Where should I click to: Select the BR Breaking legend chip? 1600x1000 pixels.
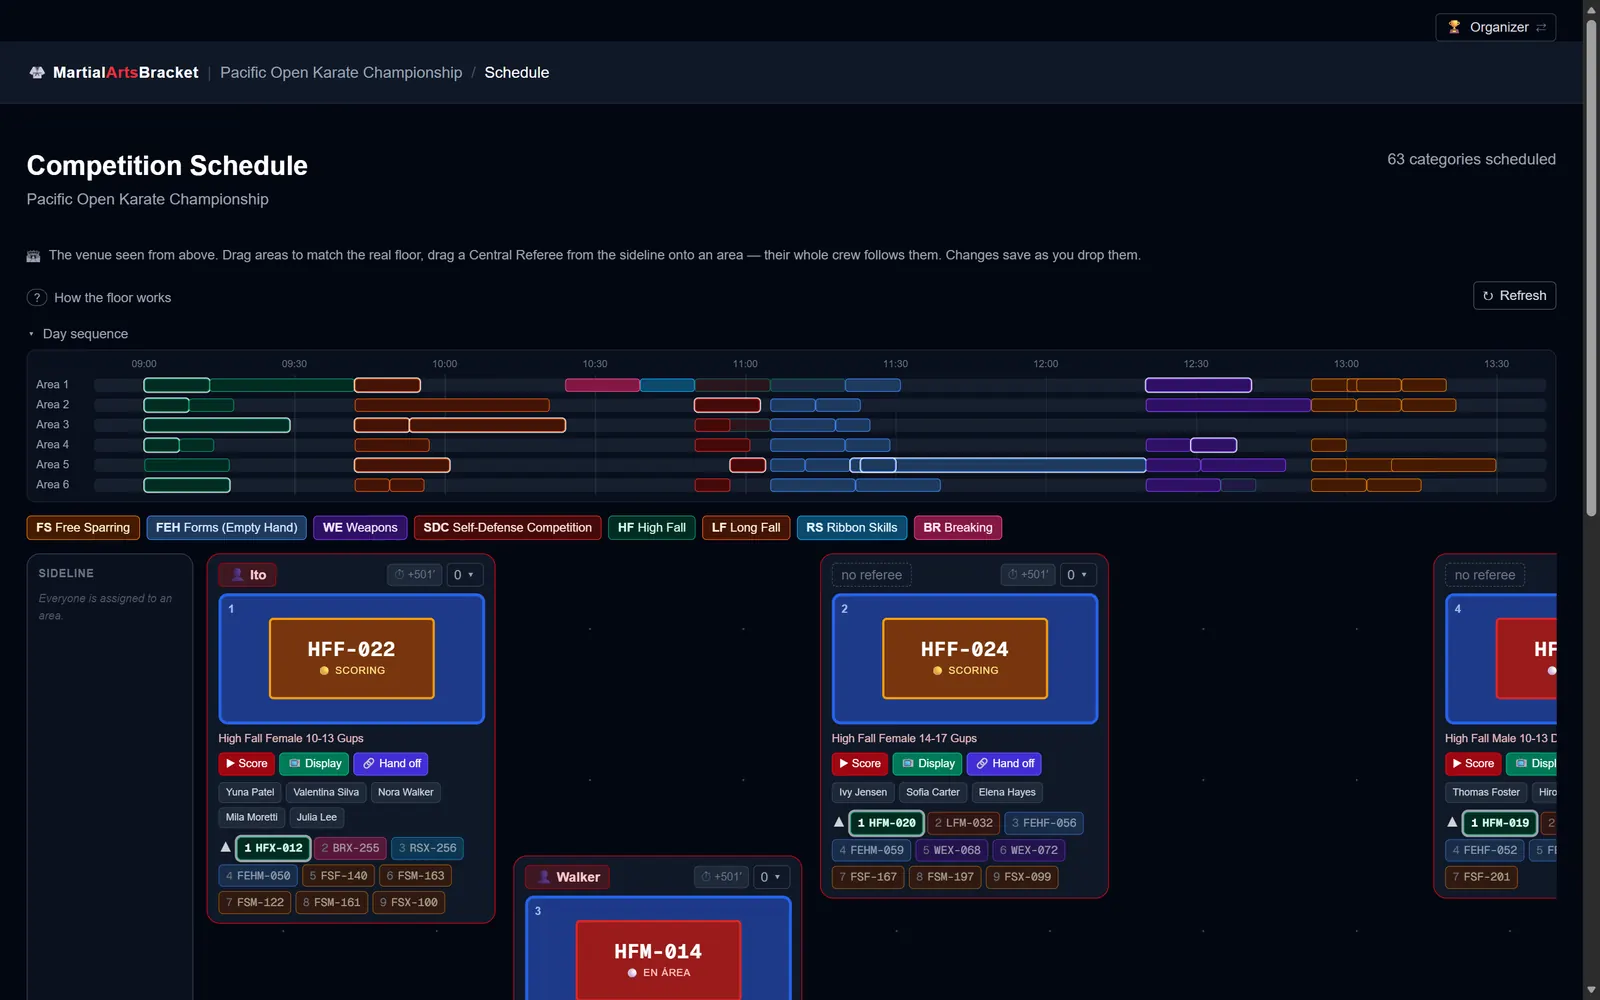pyautogui.click(x=958, y=528)
